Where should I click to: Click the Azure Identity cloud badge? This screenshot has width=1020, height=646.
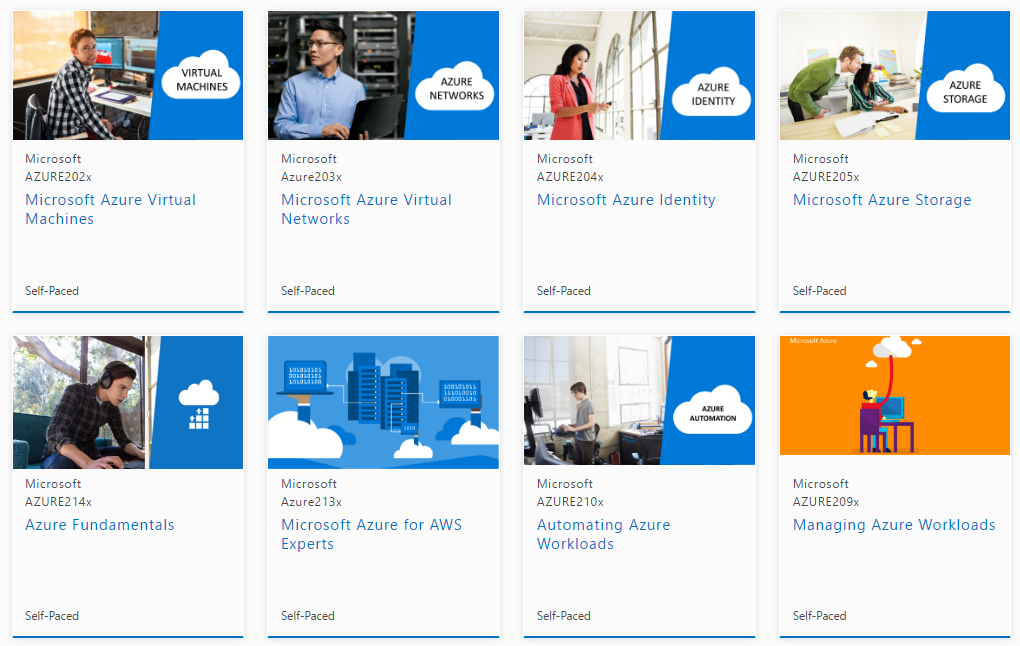coord(713,94)
